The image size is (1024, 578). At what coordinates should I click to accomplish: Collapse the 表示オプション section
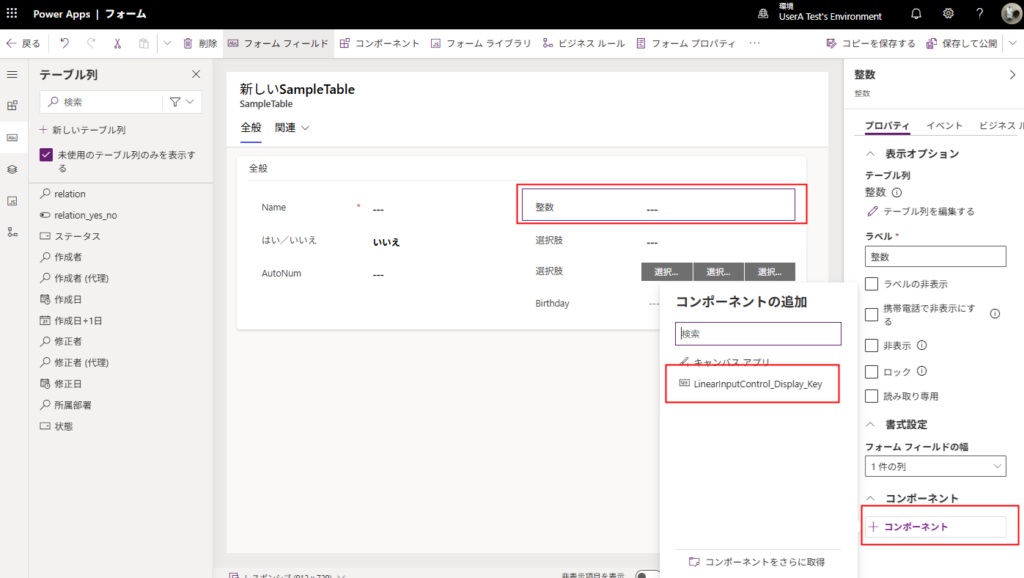click(x=870, y=154)
